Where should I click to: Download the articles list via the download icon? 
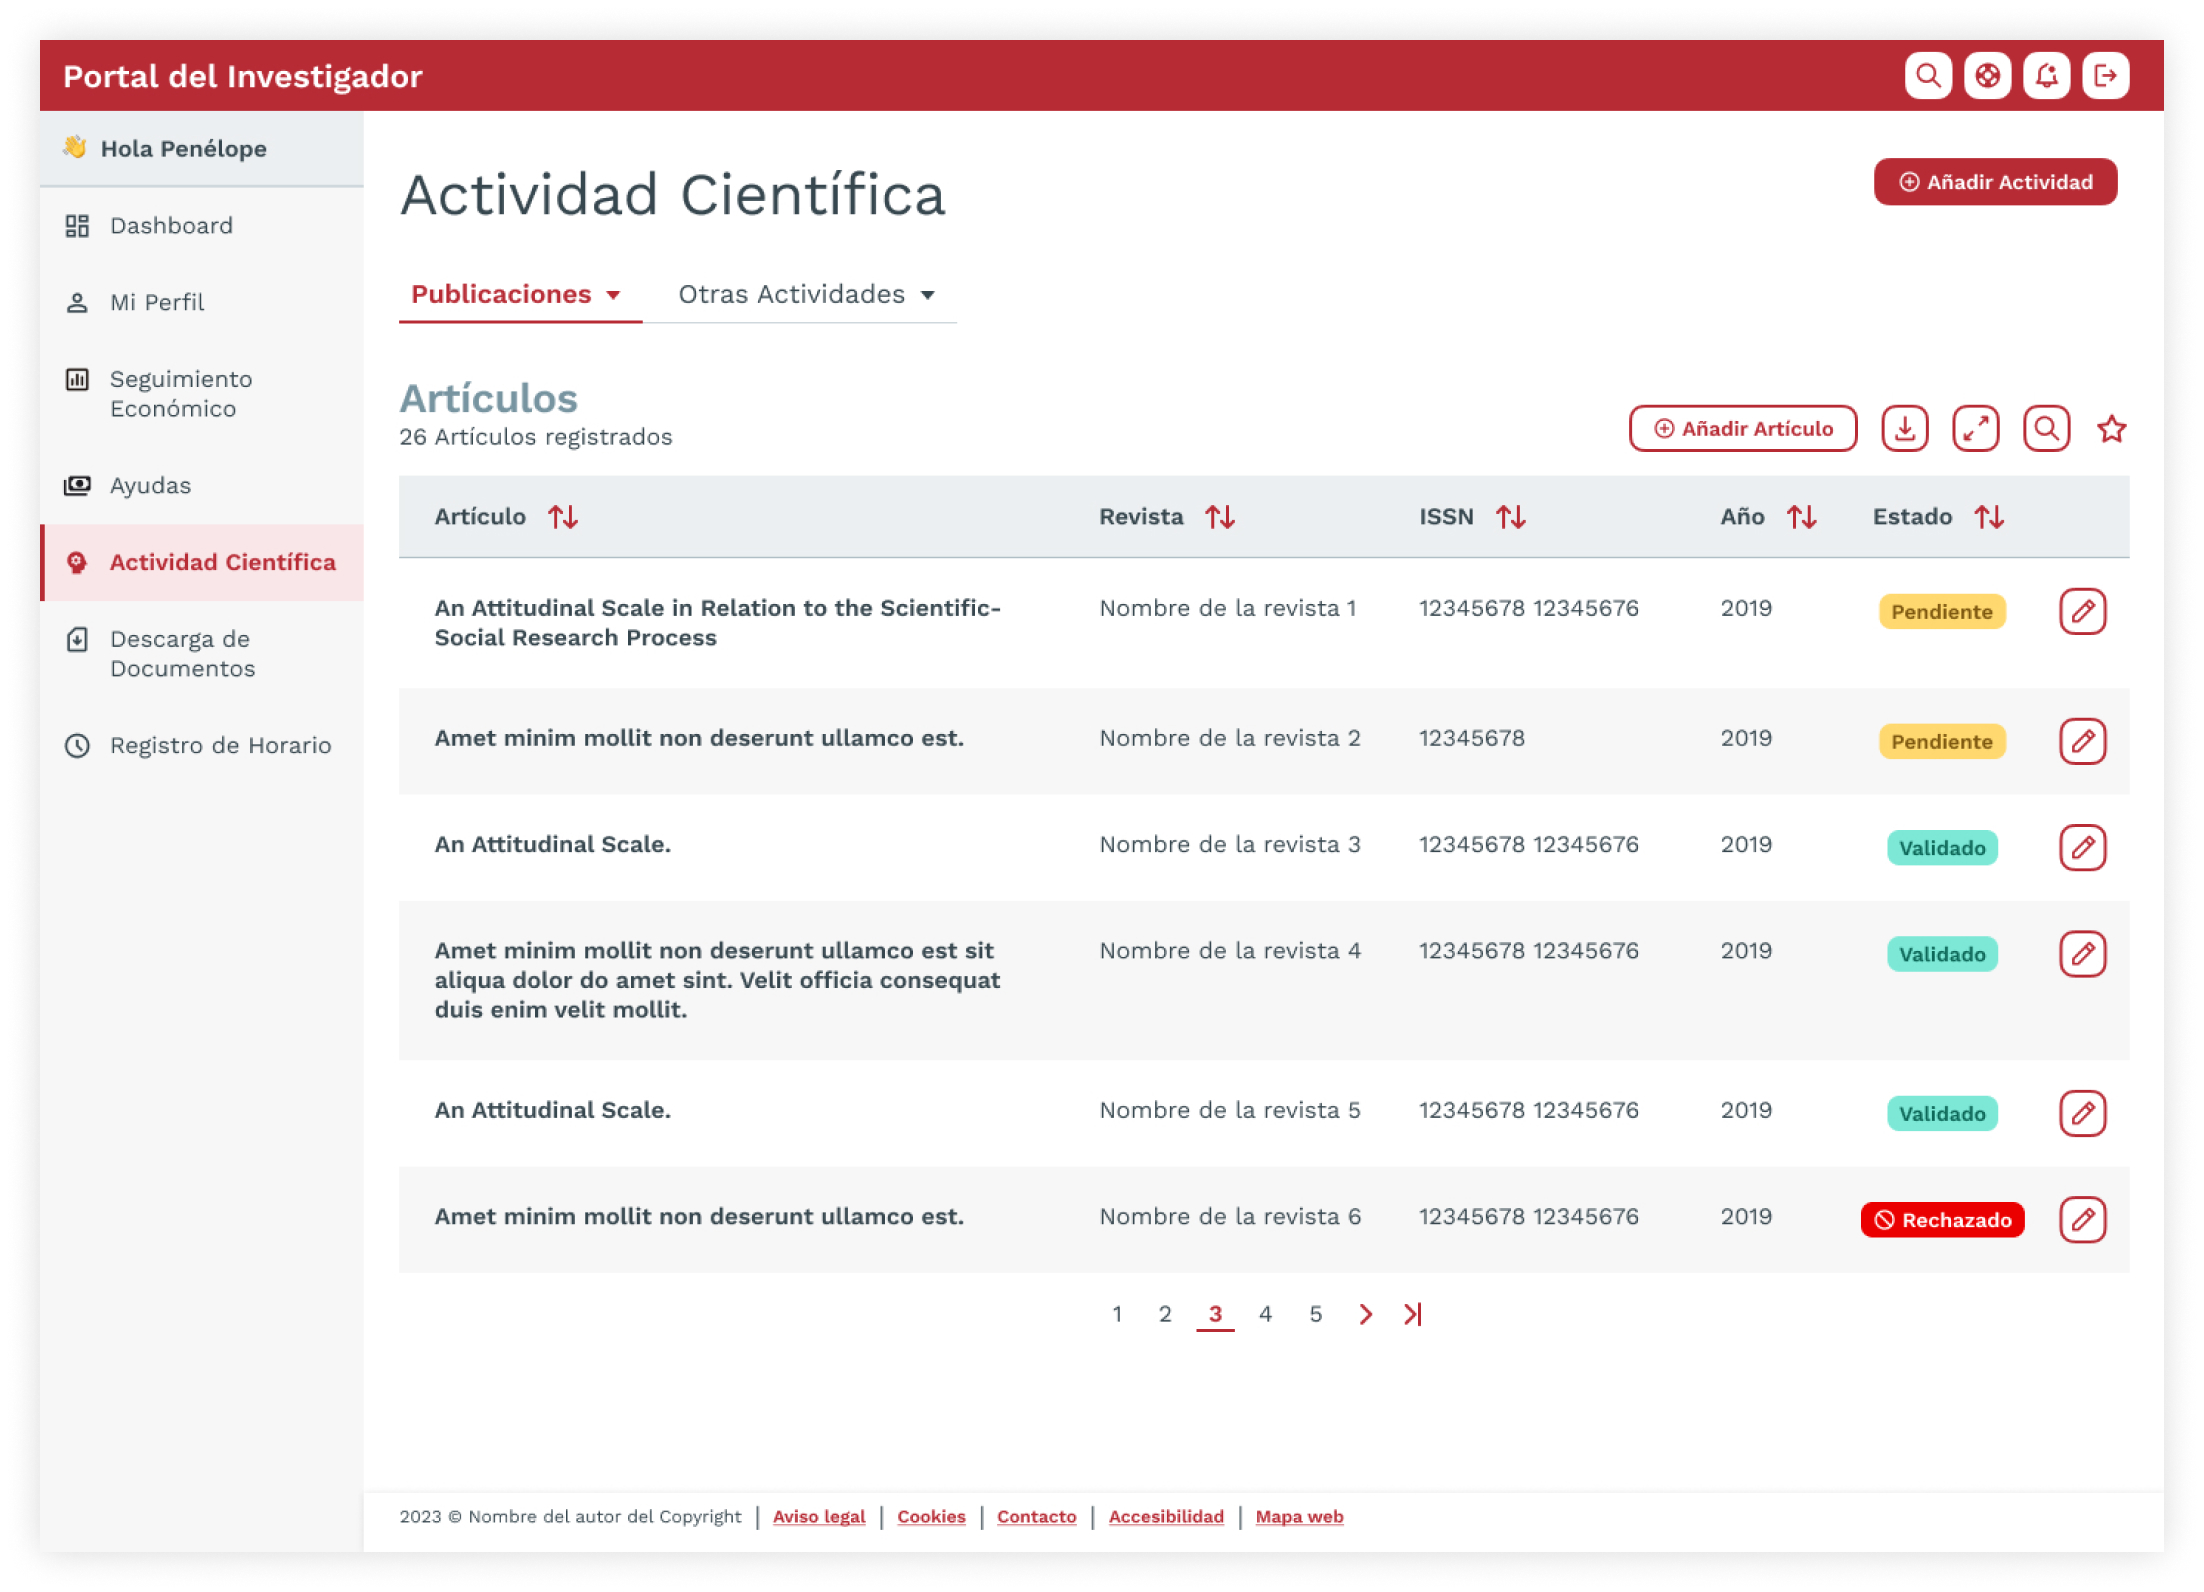tap(1904, 428)
